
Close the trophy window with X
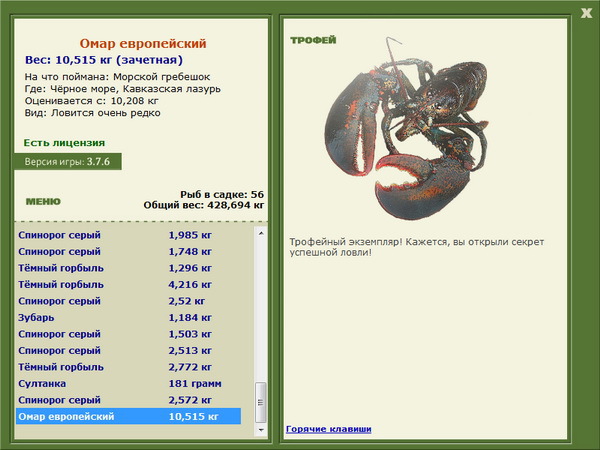(x=586, y=13)
